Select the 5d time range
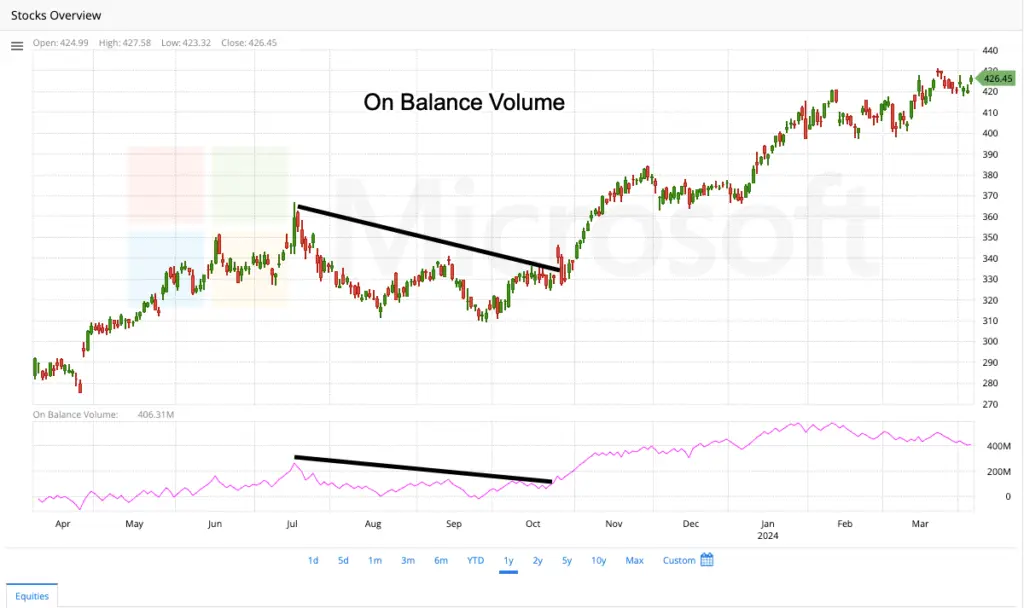1024x608 pixels. coord(343,560)
